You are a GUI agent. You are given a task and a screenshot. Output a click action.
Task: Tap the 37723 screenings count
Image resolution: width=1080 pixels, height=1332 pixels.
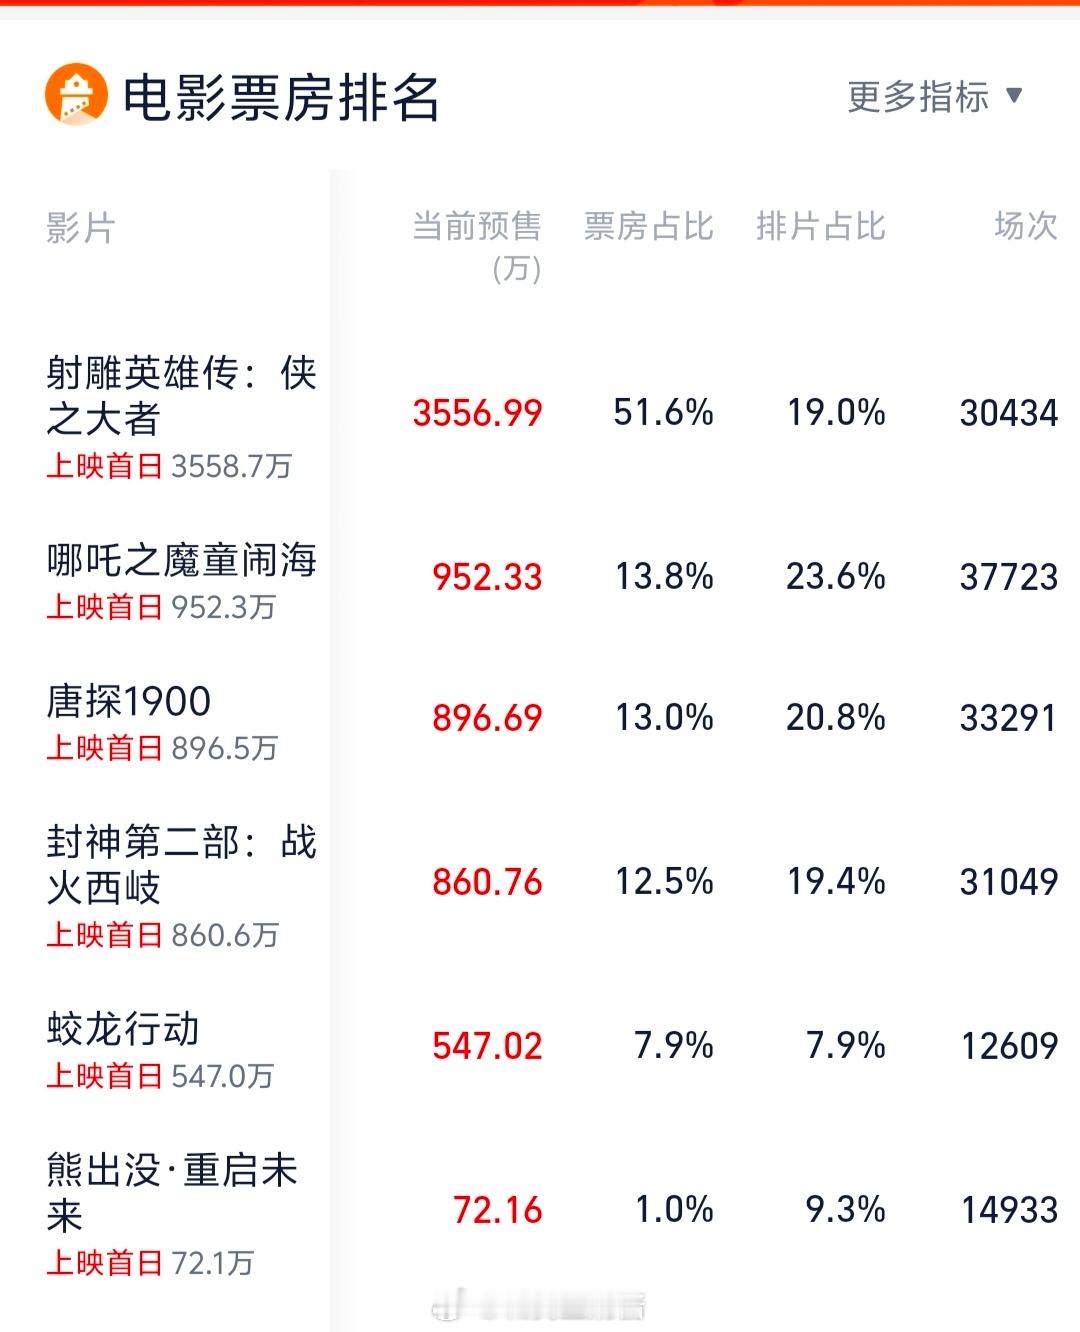point(1009,576)
